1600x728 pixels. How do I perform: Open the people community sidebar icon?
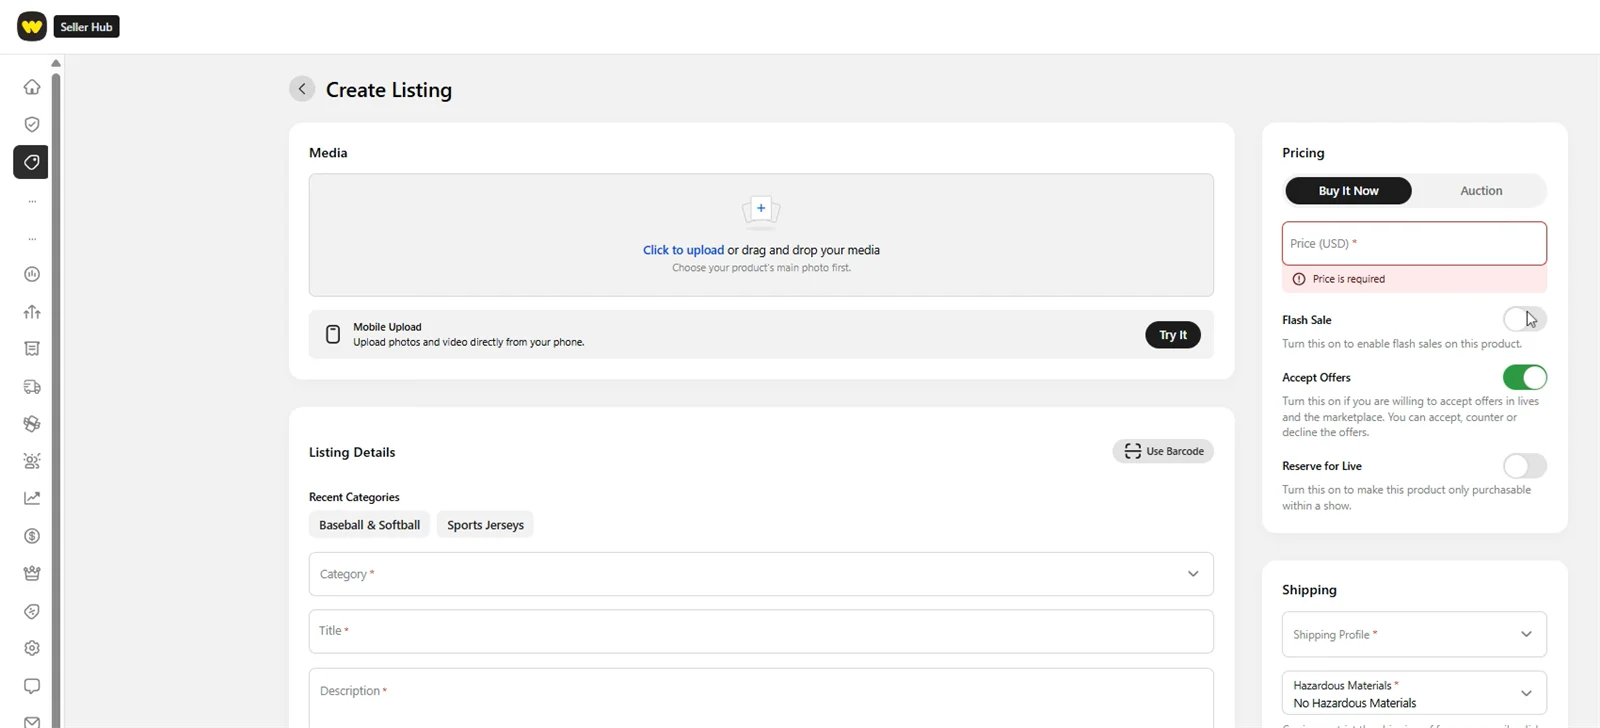[x=32, y=461]
